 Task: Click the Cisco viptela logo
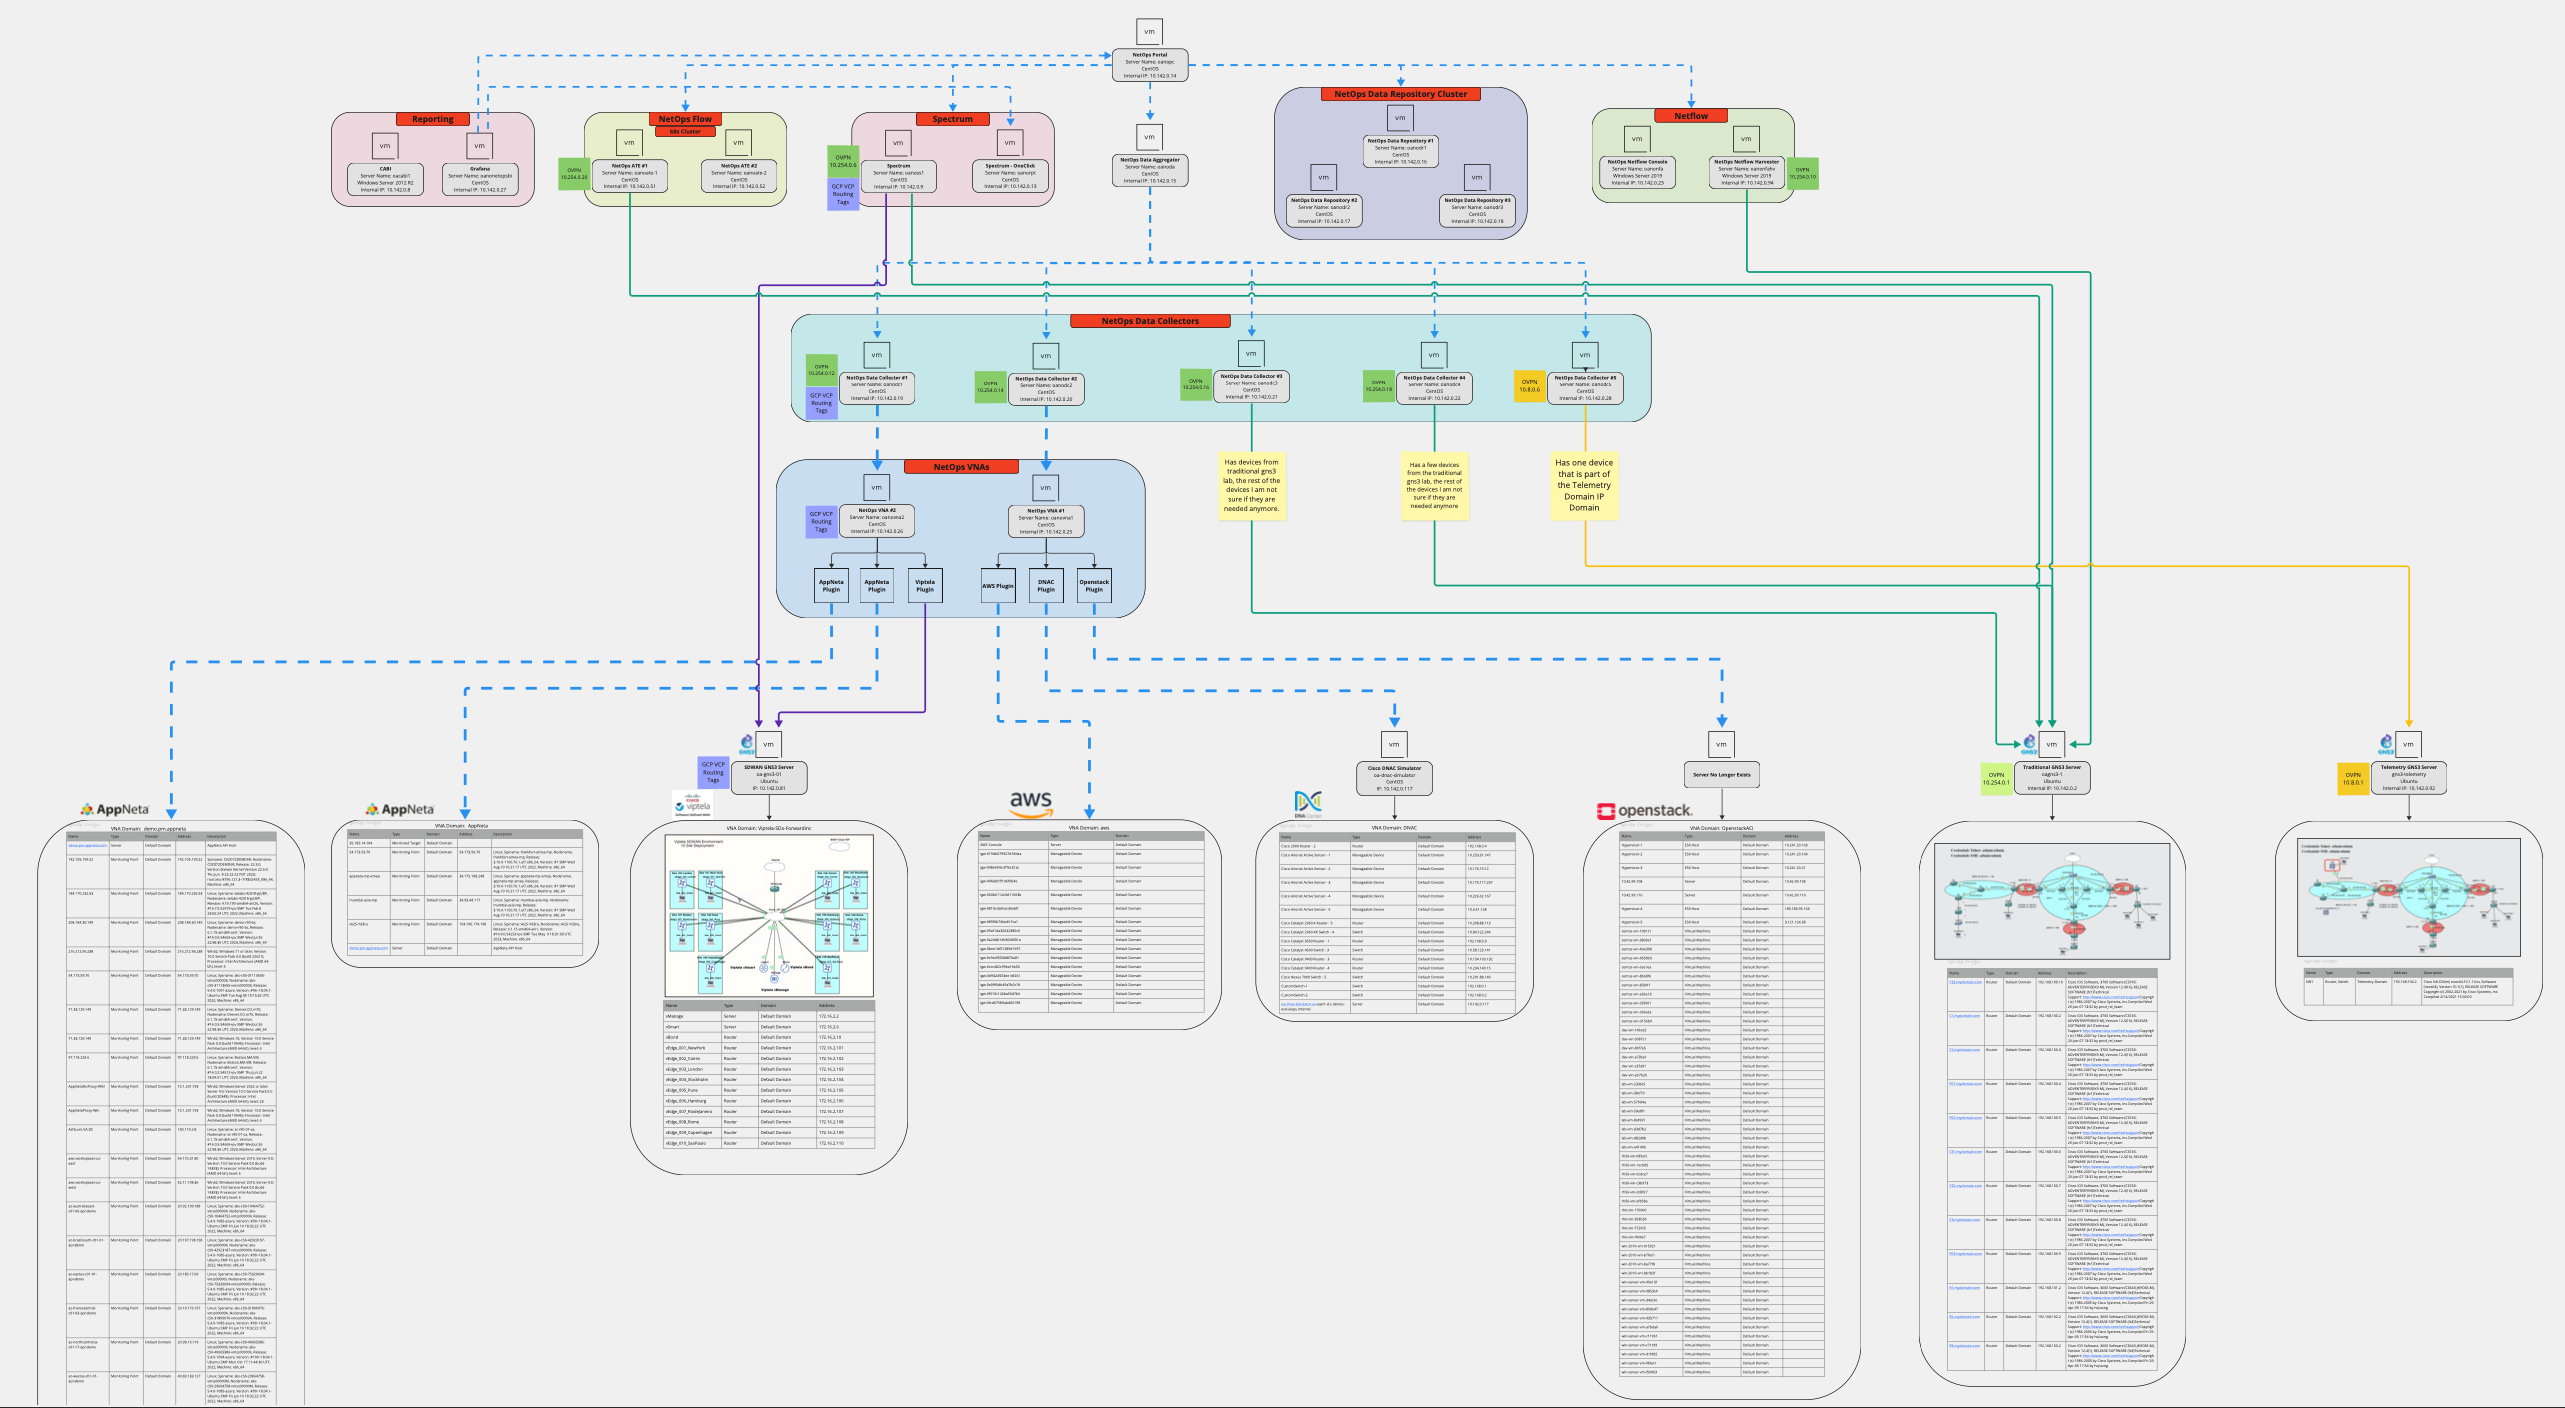[692, 803]
